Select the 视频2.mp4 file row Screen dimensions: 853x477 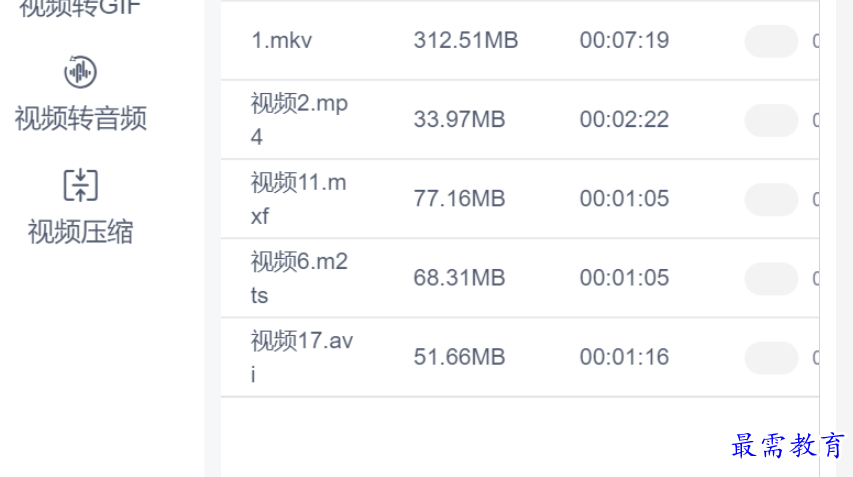pos(300,120)
